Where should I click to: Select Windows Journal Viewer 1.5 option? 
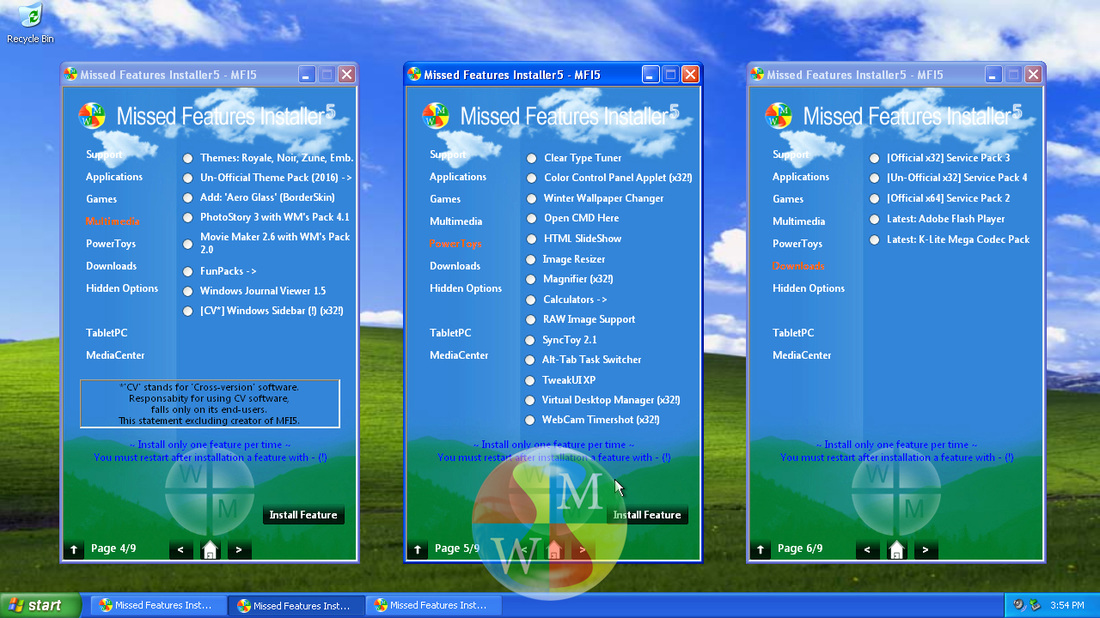pyautogui.click(x=188, y=291)
